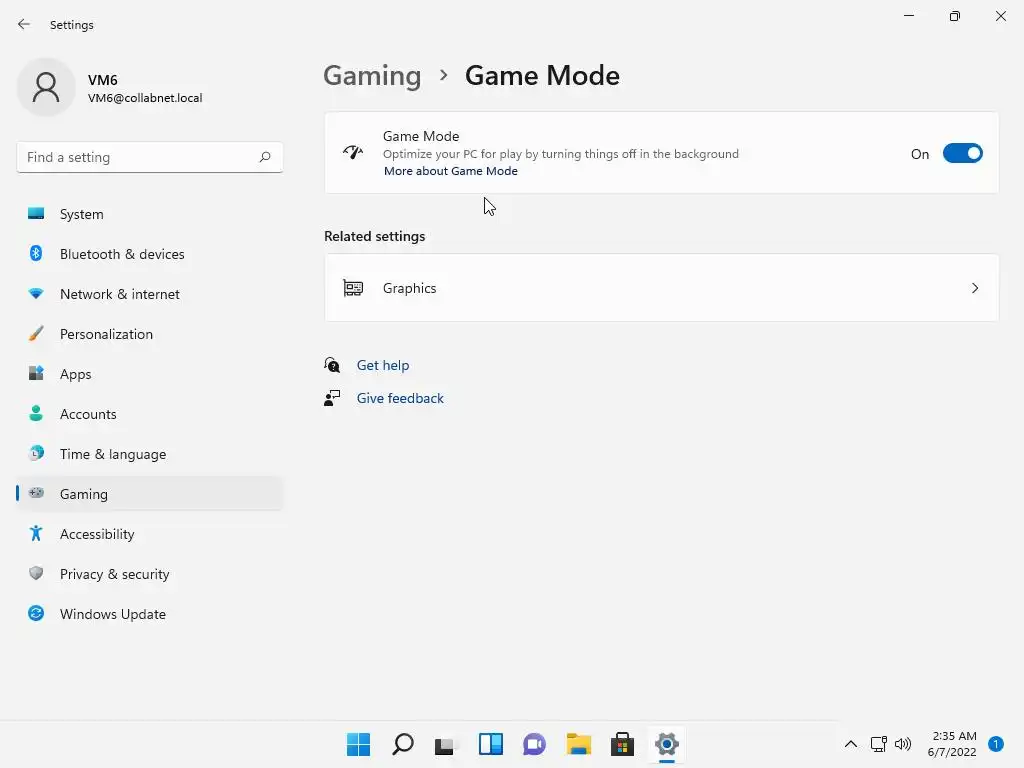The height and width of the screenshot is (768, 1024).
Task: Focus the Find a setting search box
Action: tap(150, 157)
